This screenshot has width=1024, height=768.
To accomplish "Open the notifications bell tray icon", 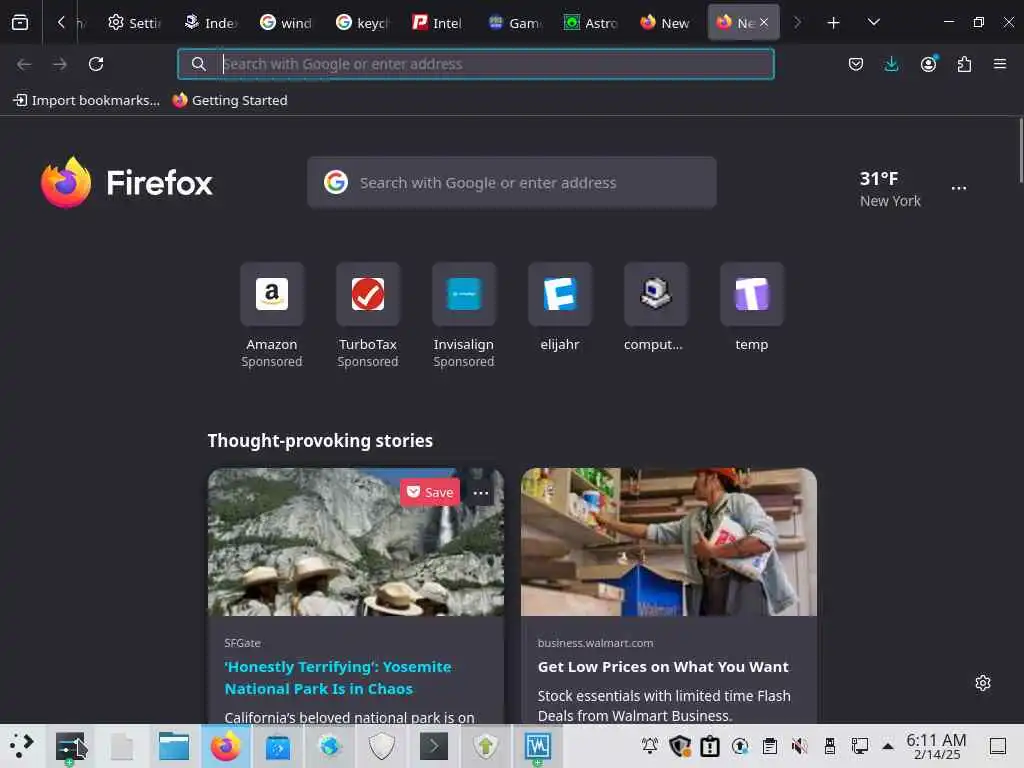I will point(650,746).
